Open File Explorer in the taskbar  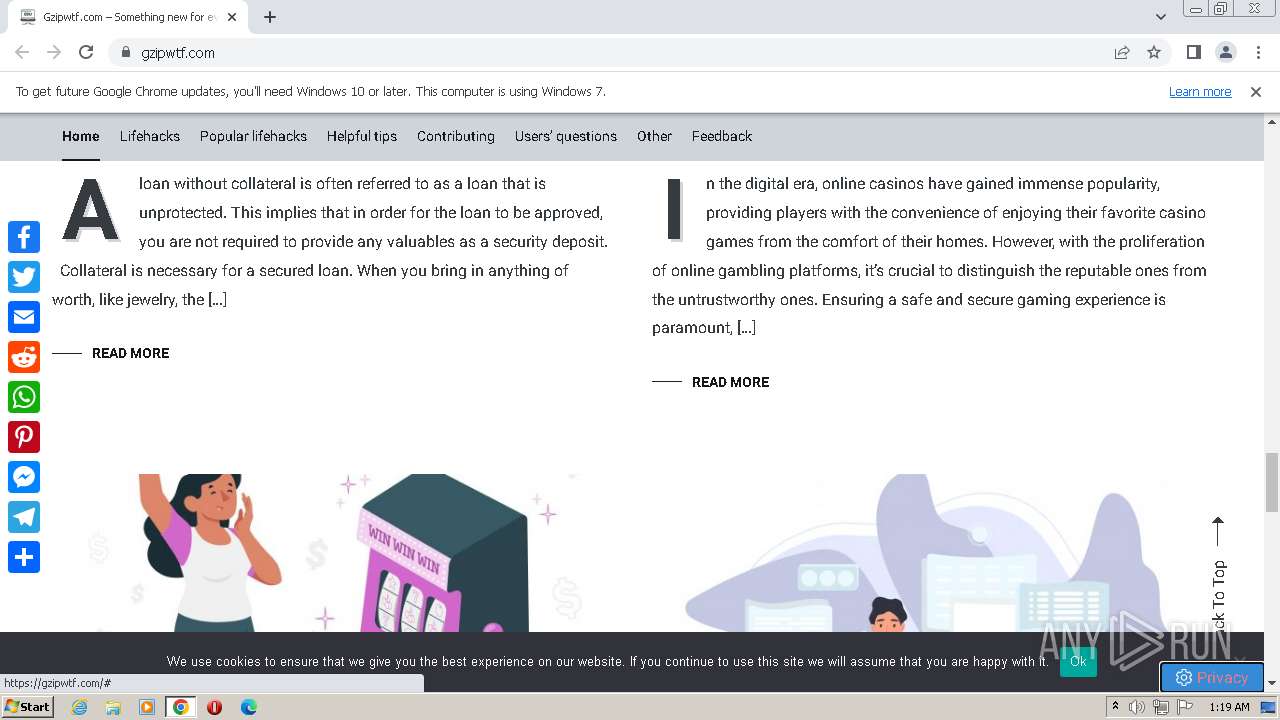(113, 707)
